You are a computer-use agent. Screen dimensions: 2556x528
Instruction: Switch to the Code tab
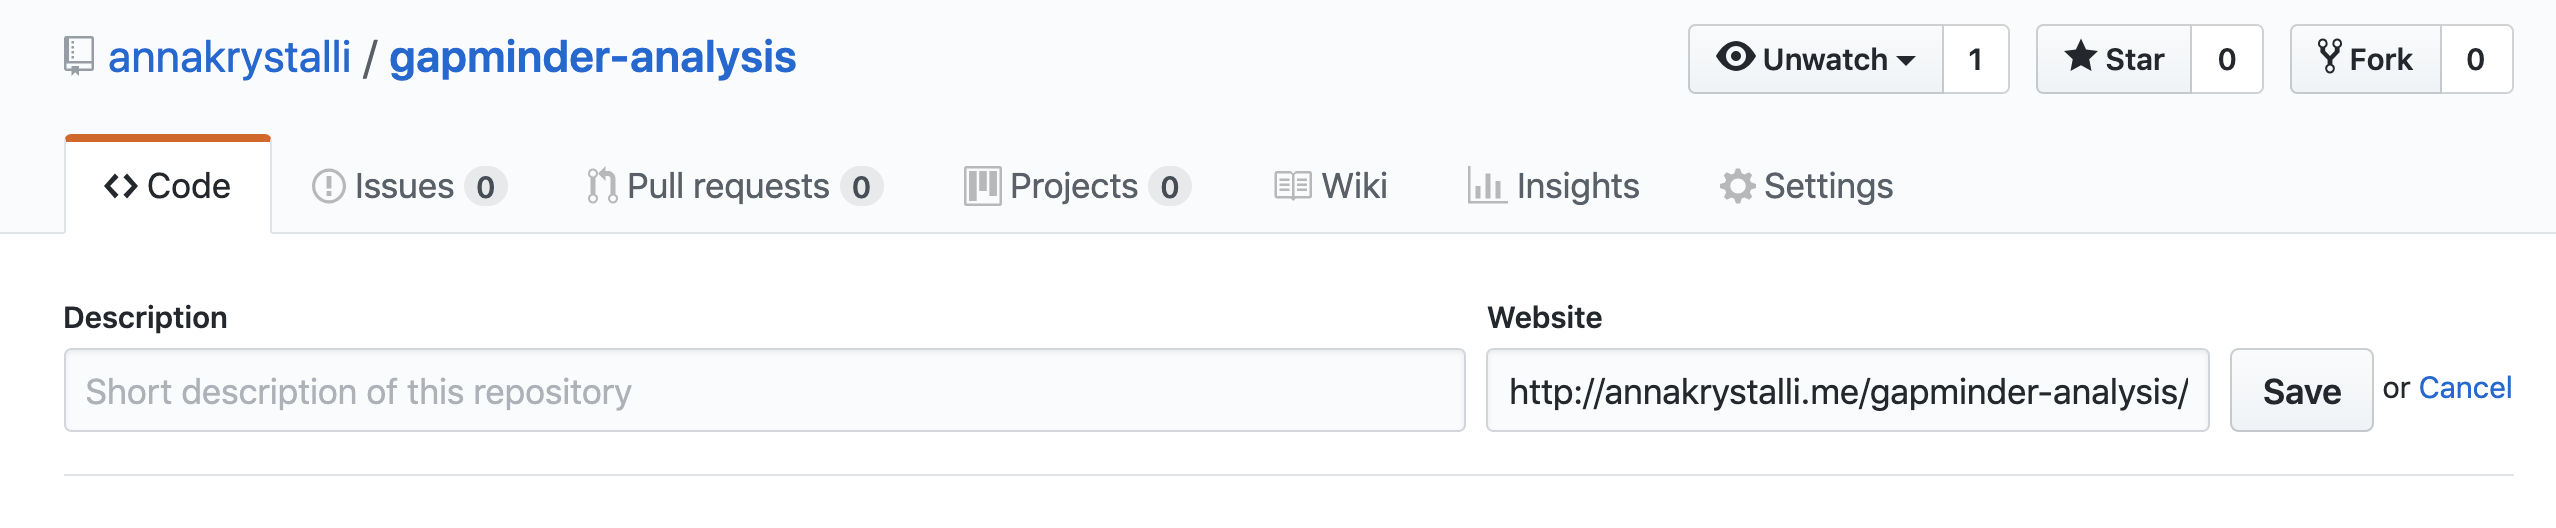tap(168, 186)
